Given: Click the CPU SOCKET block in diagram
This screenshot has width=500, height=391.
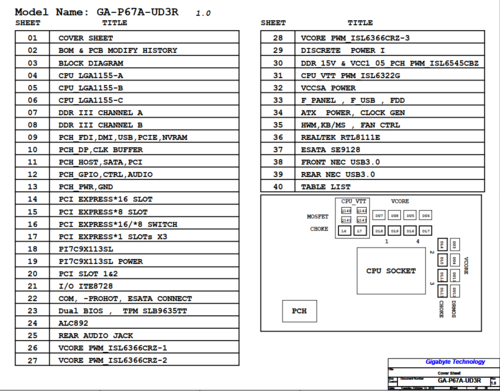Looking at the screenshot, I should (391, 271).
